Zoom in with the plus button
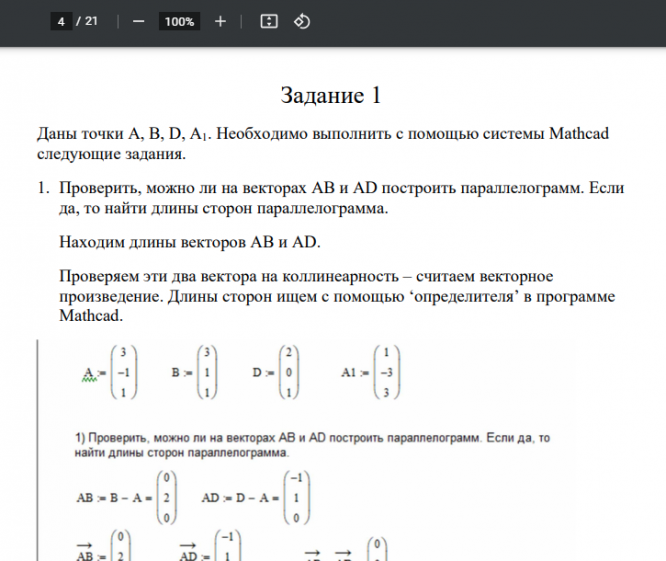This screenshot has height=561, width=666. coord(220,21)
